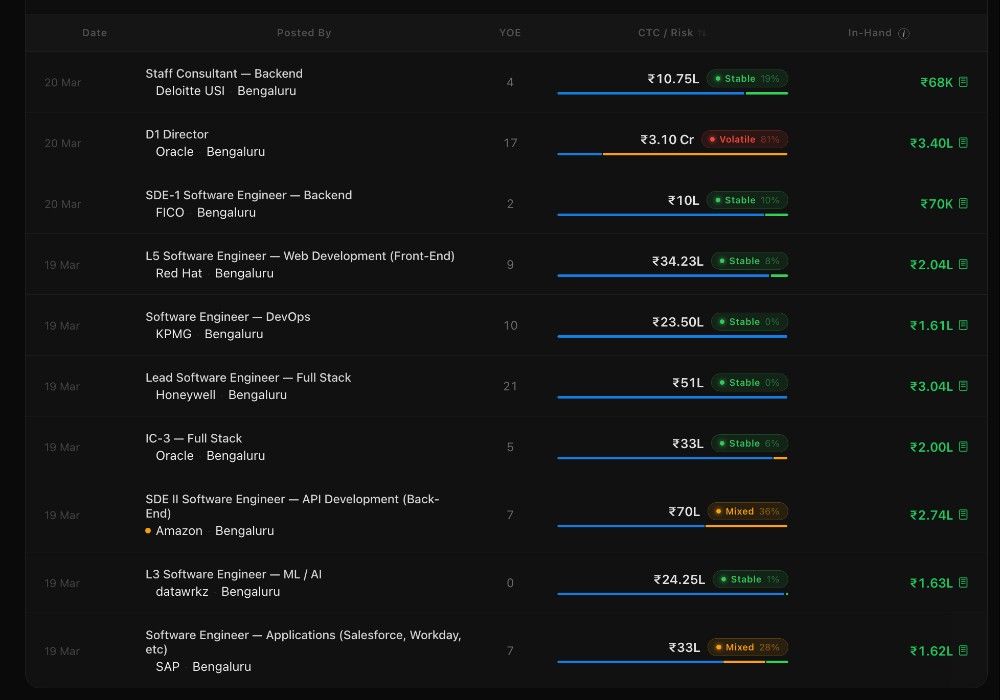Click the Mixed 36% badge on Amazon row
1000x700 pixels.
point(747,511)
